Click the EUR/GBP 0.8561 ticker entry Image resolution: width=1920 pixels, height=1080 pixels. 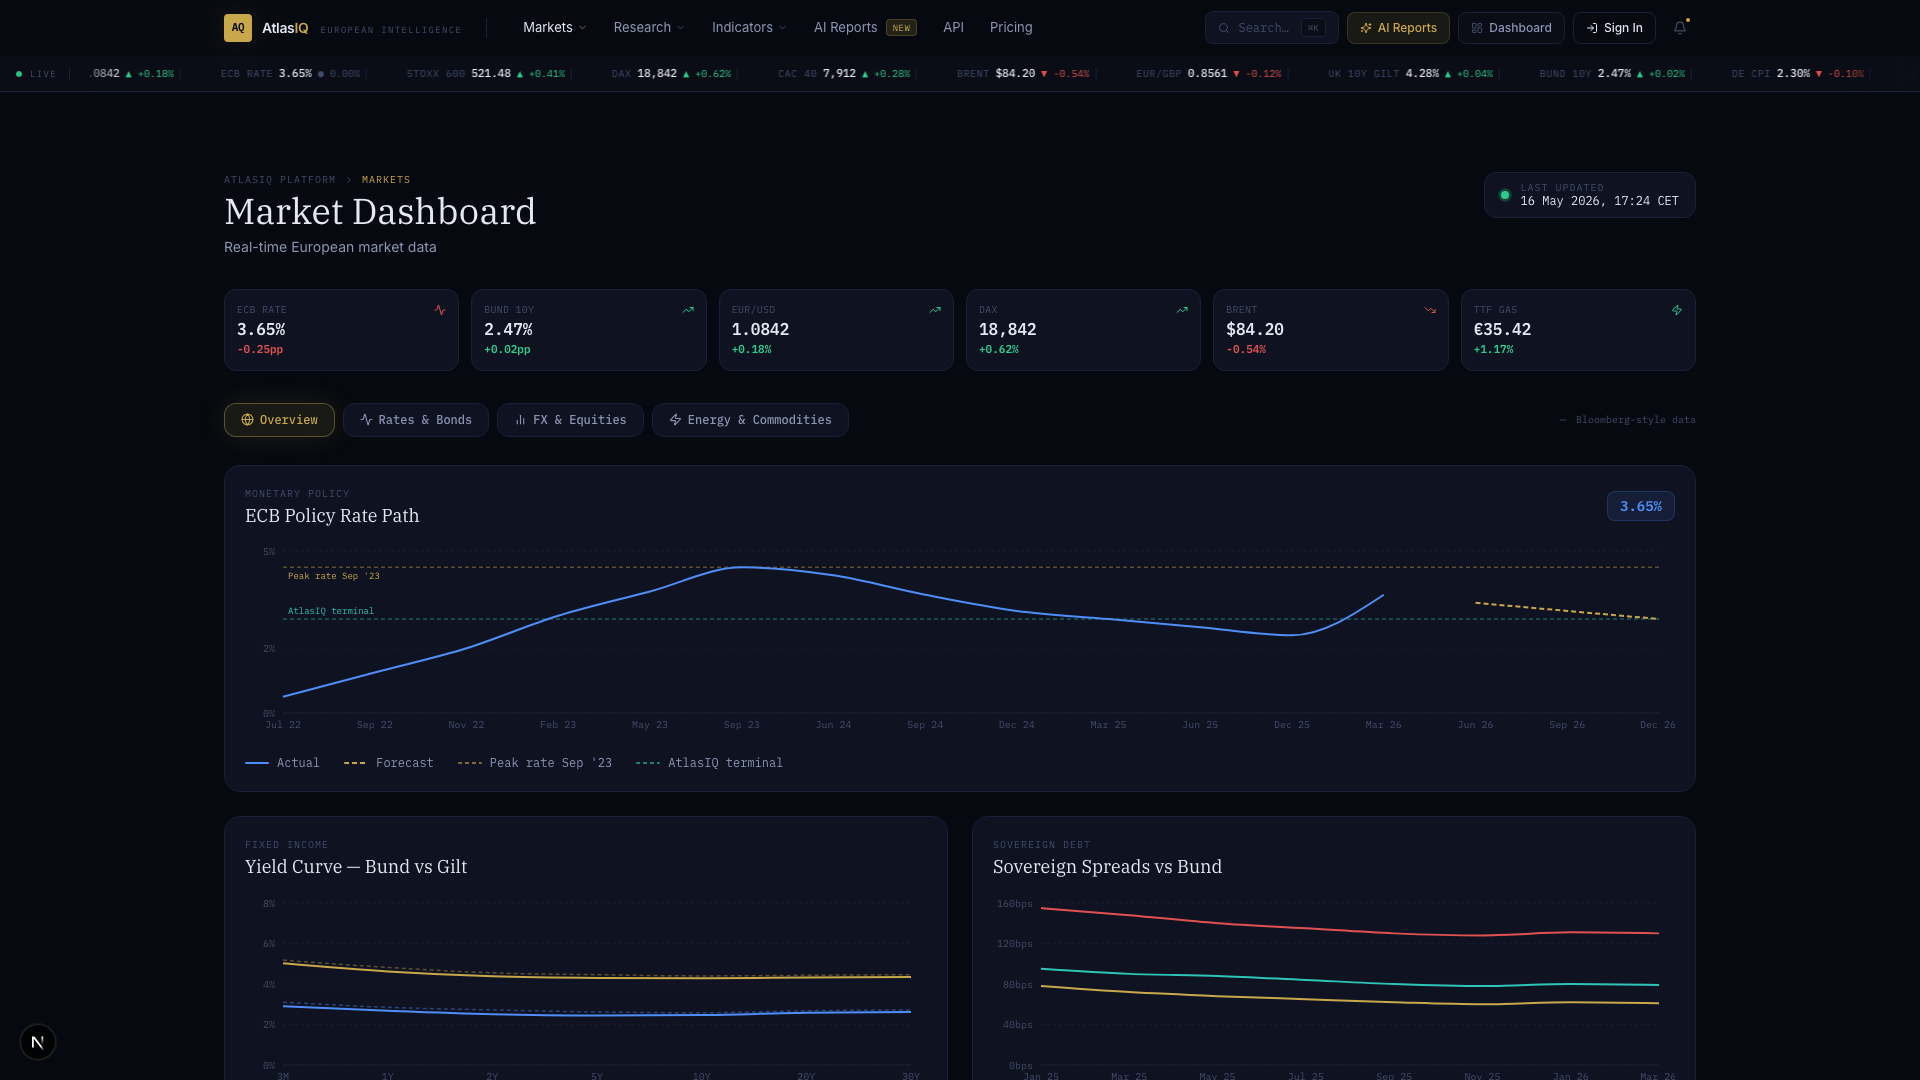point(1209,74)
